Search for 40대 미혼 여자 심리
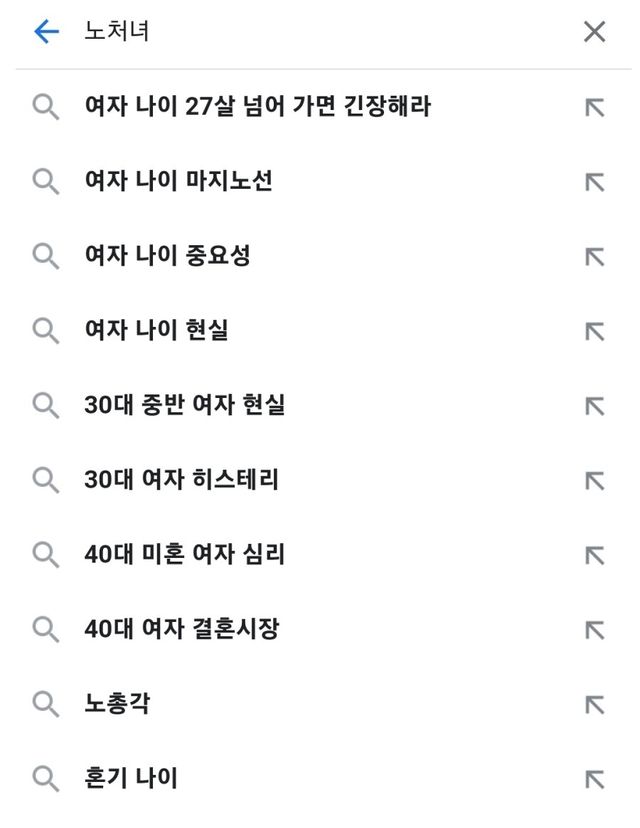The width and height of the screenshot is (640, 828). [x=185, y=554]
